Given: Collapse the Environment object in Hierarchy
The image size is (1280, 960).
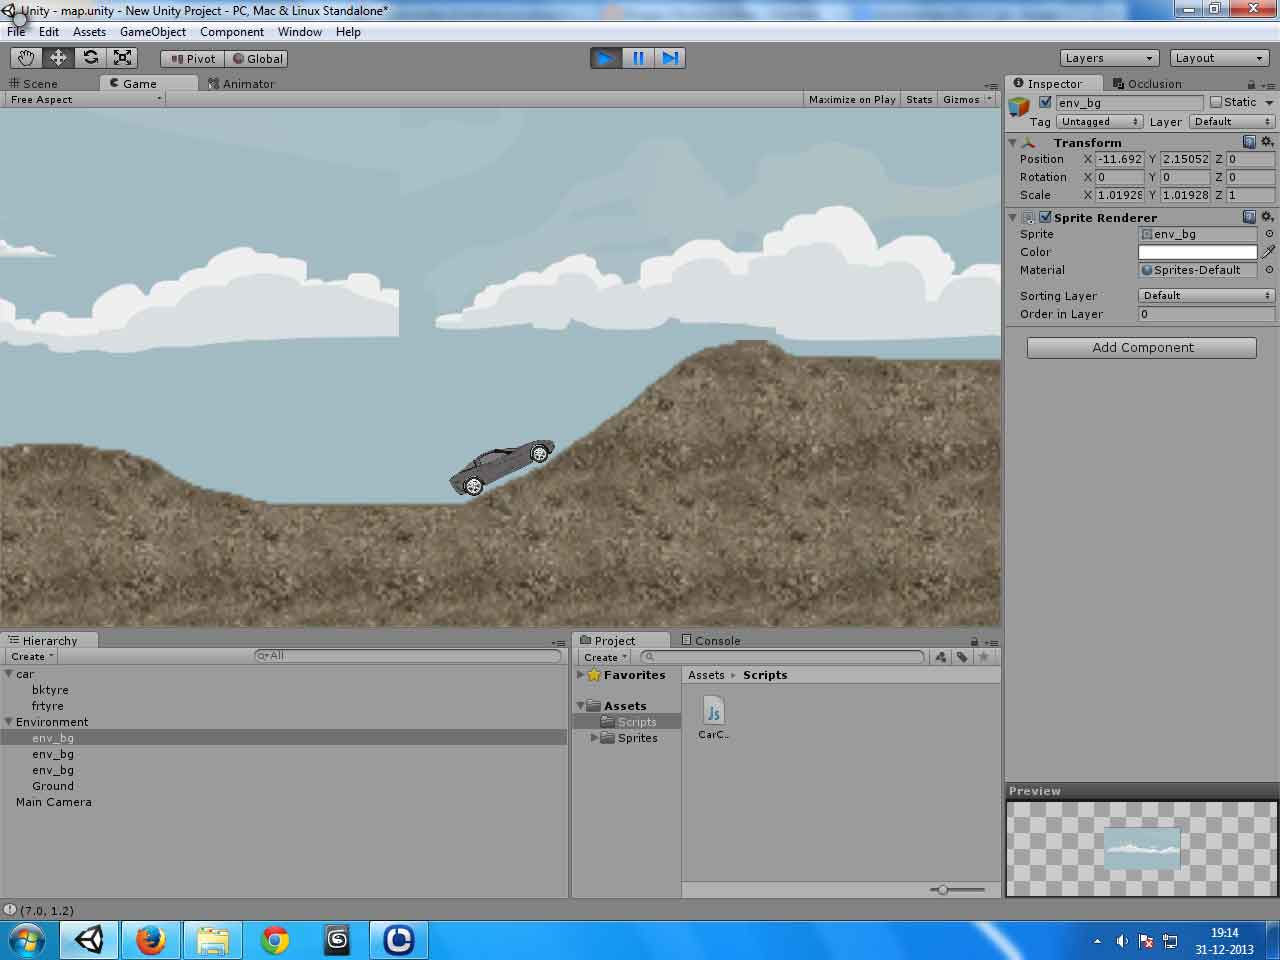Looking at the screenshot, I should 8,722.
